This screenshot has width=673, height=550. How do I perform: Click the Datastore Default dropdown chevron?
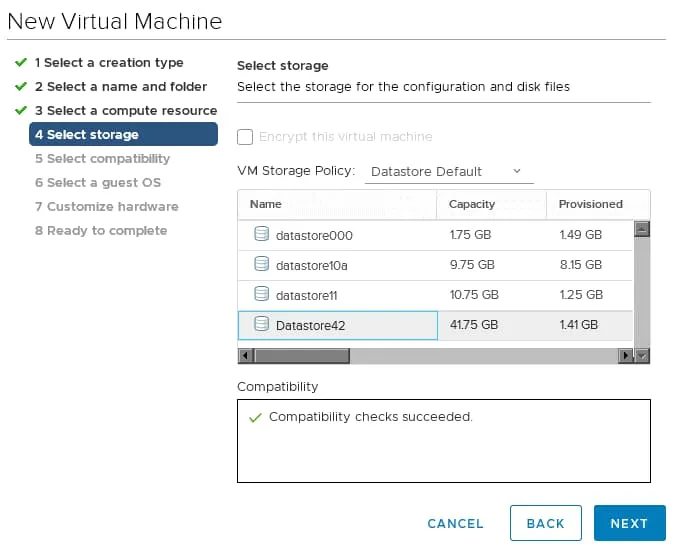point(517,171)
